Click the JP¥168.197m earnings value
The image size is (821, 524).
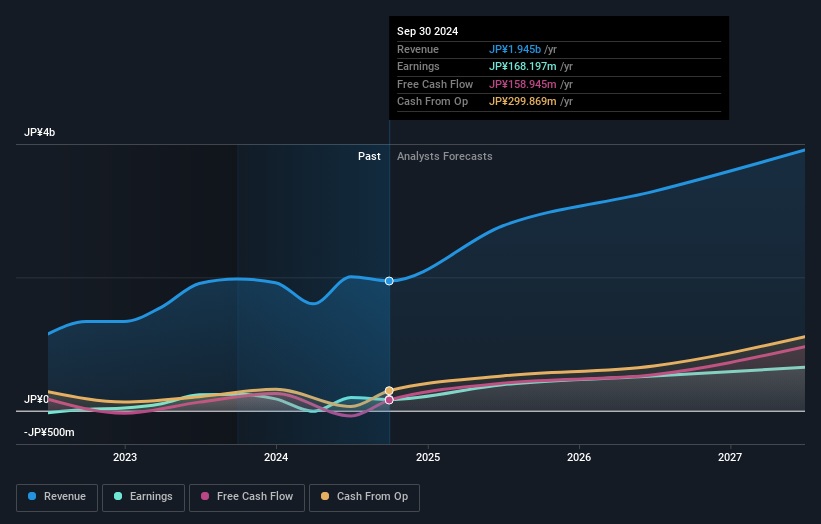(x=523, y=66)
